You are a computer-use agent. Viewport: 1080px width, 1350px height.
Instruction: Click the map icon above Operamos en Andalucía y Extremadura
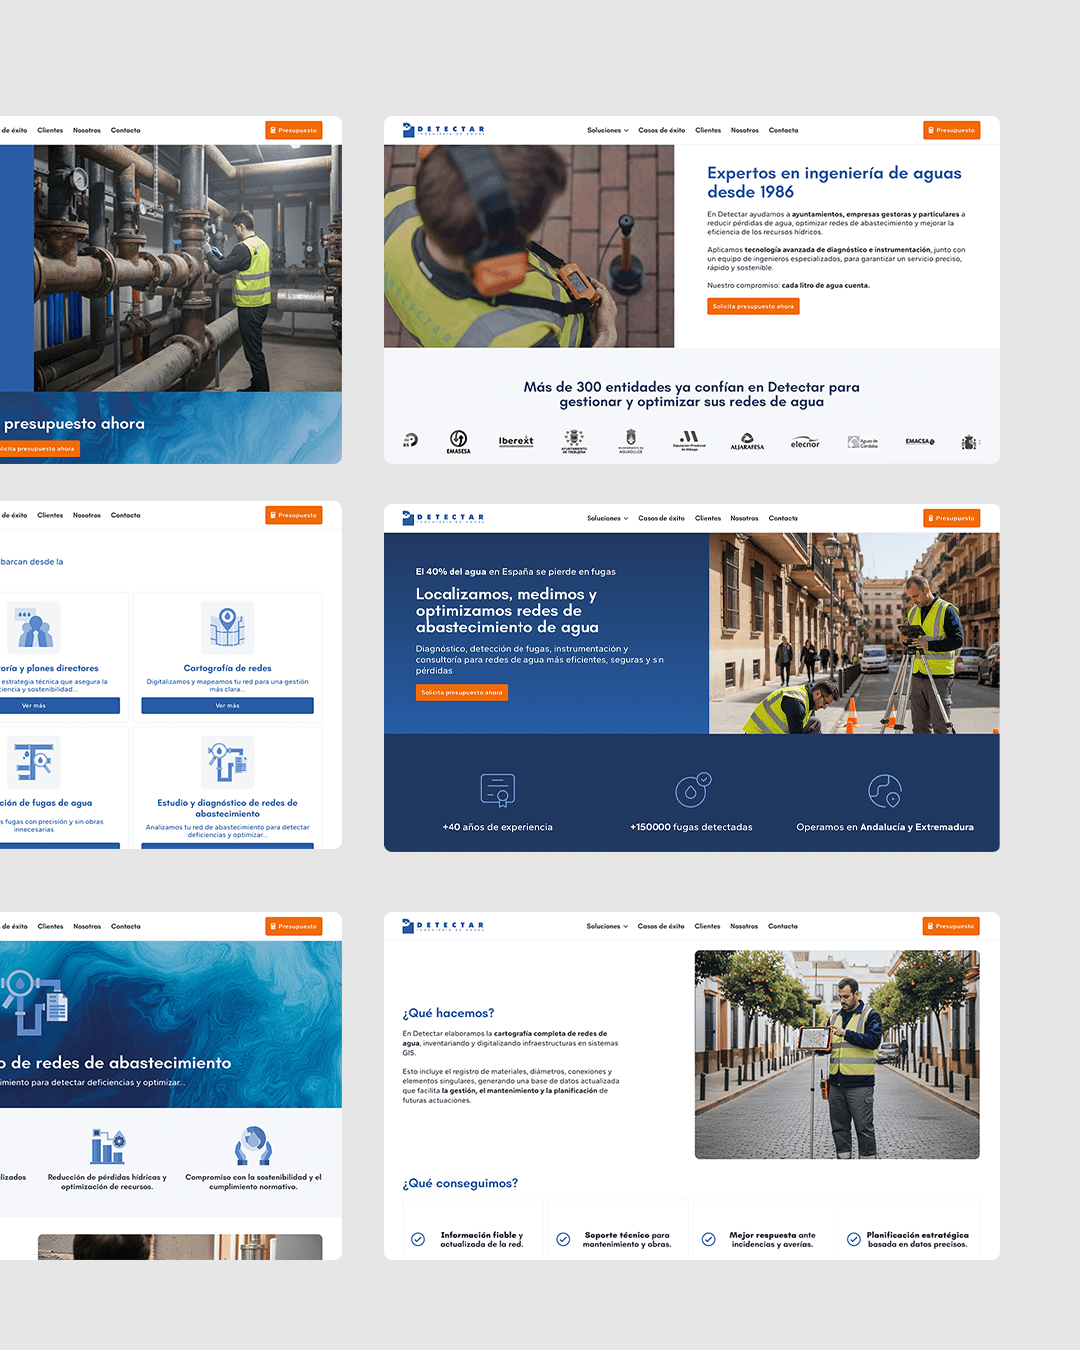point(885,790)
